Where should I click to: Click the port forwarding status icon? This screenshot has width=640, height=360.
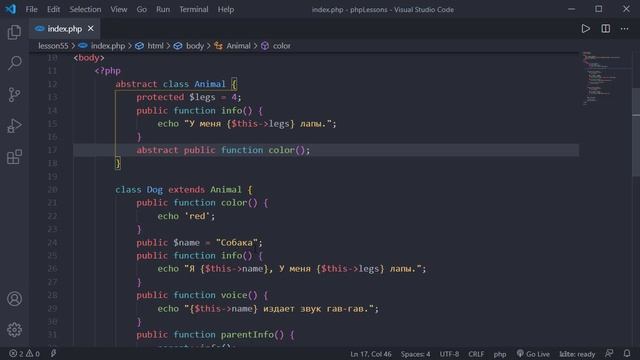53,353
